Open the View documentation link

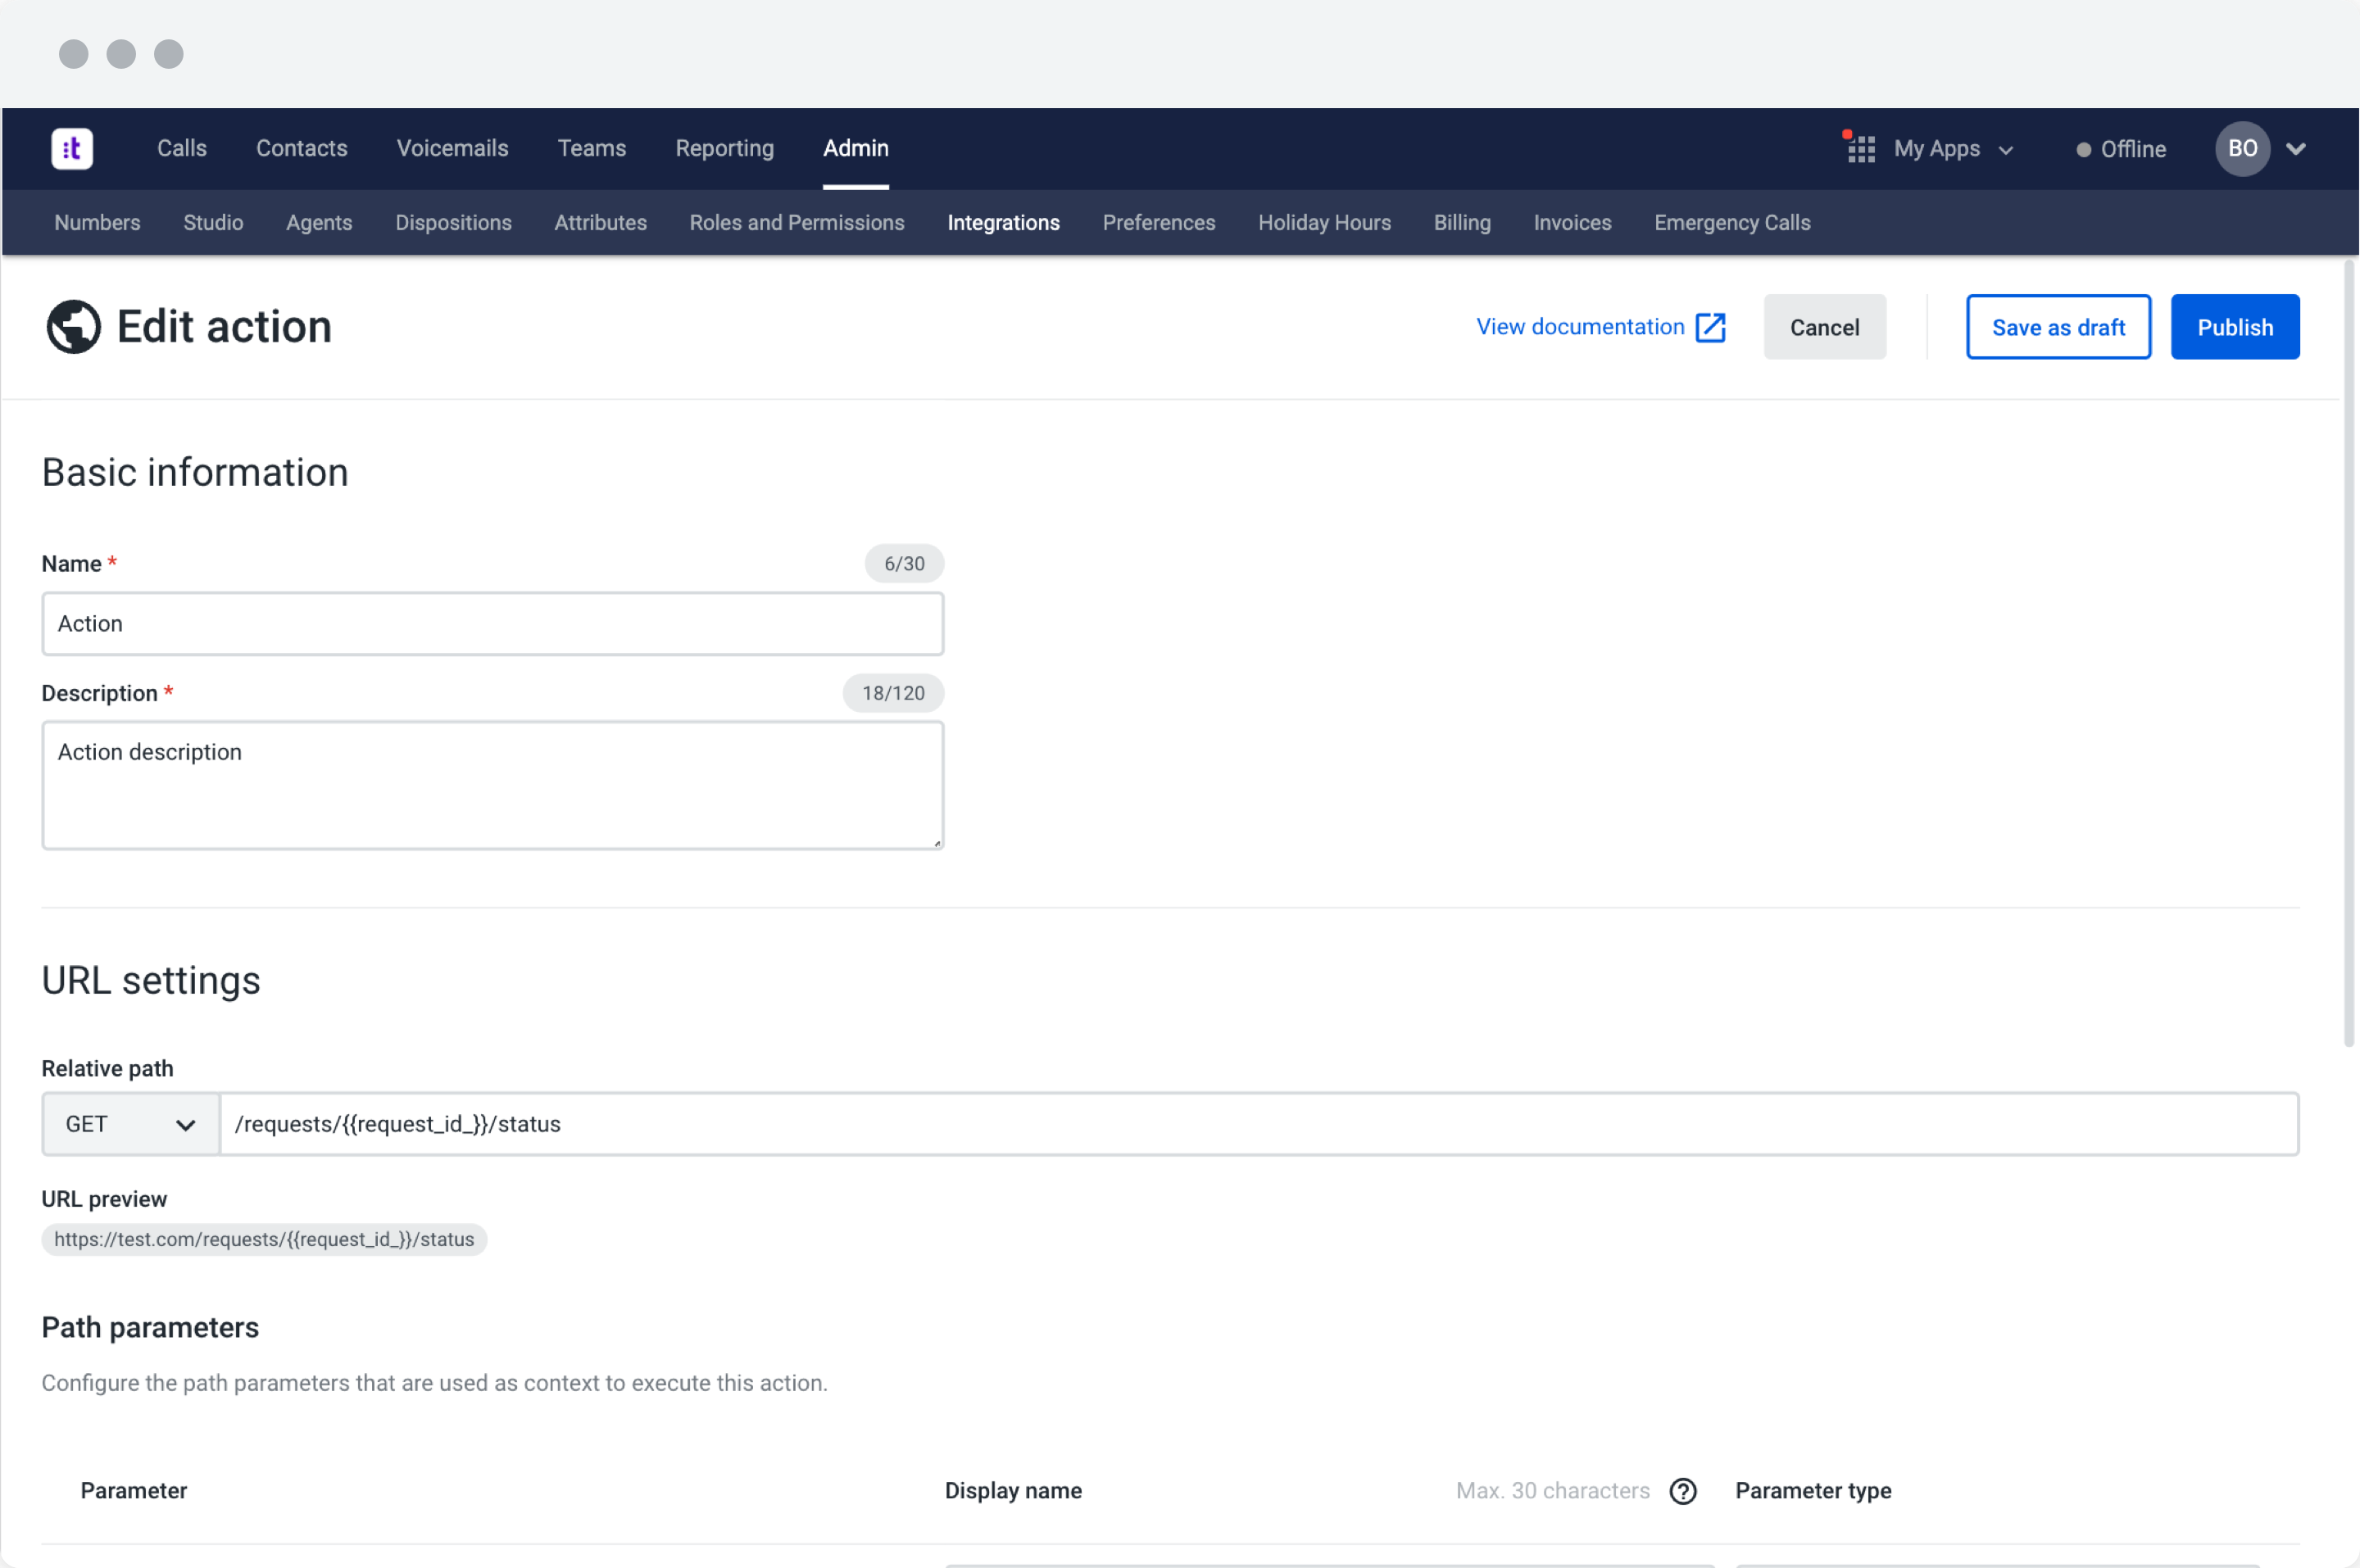click(1580, 327)
